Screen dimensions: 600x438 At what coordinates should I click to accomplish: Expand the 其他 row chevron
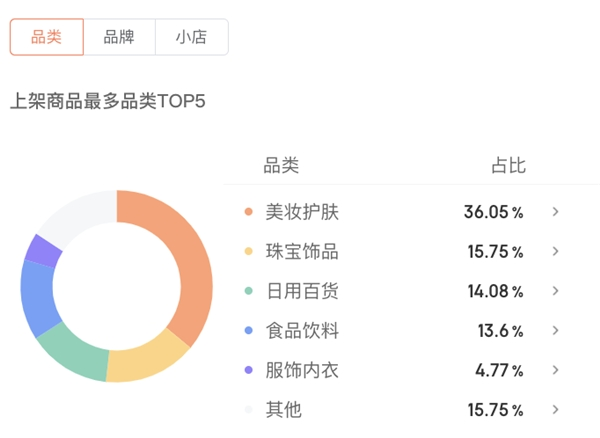coord(556,410)
